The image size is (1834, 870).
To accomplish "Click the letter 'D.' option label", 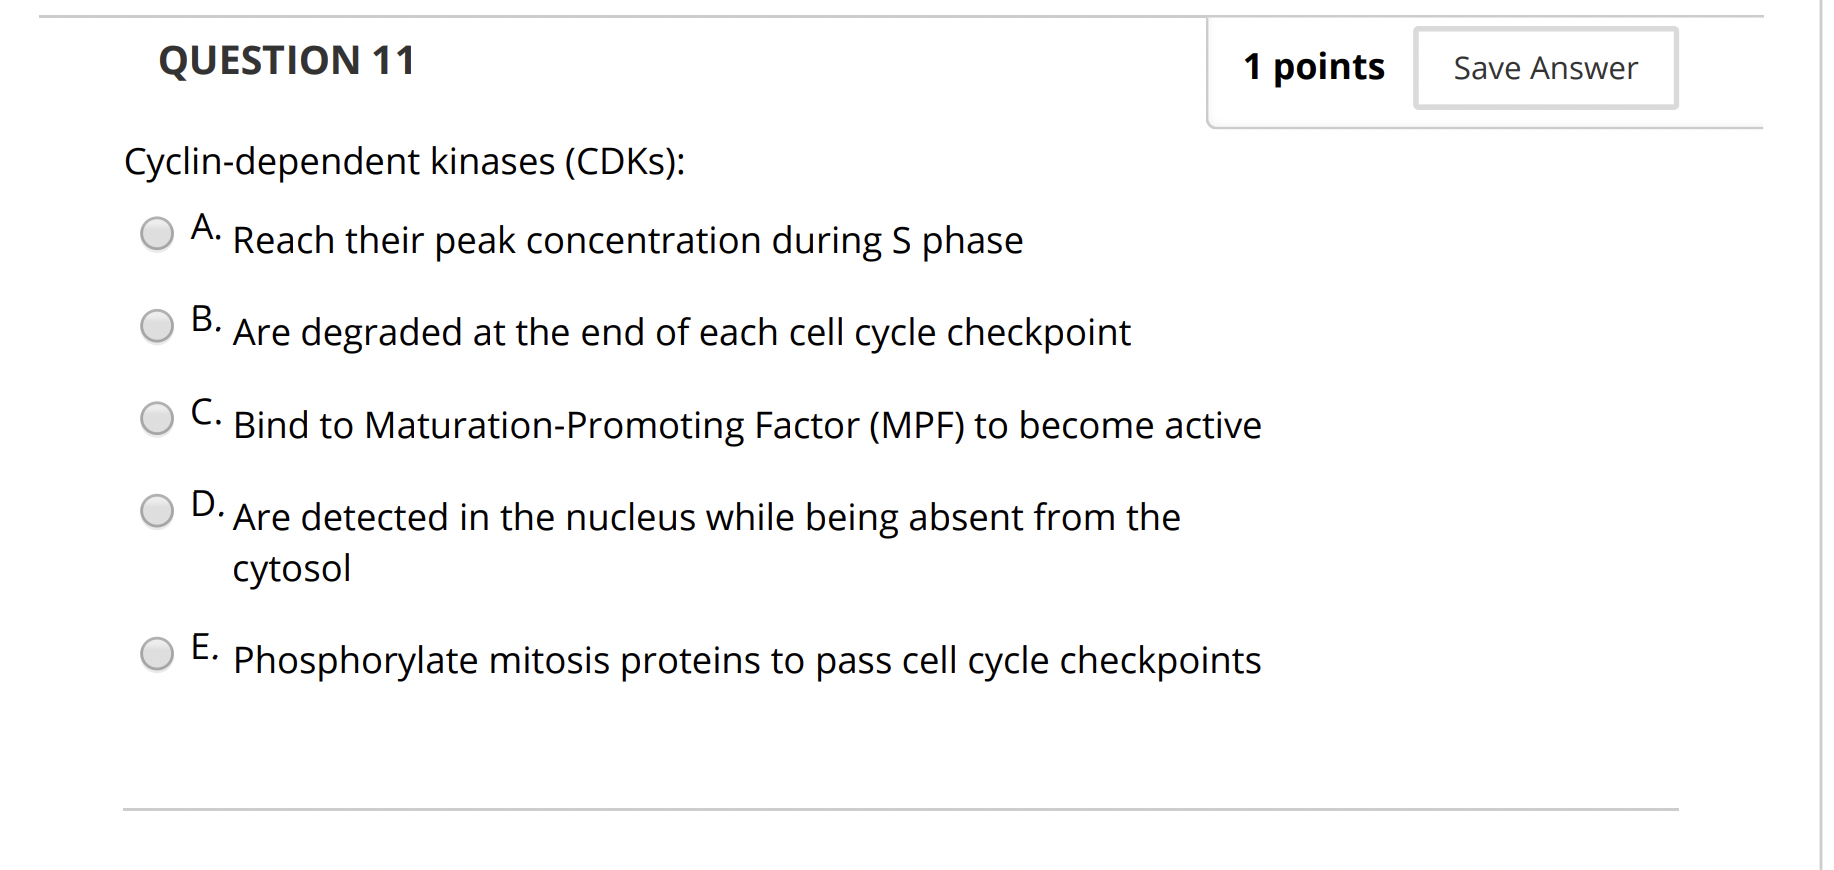I will (x=206, y=504).
